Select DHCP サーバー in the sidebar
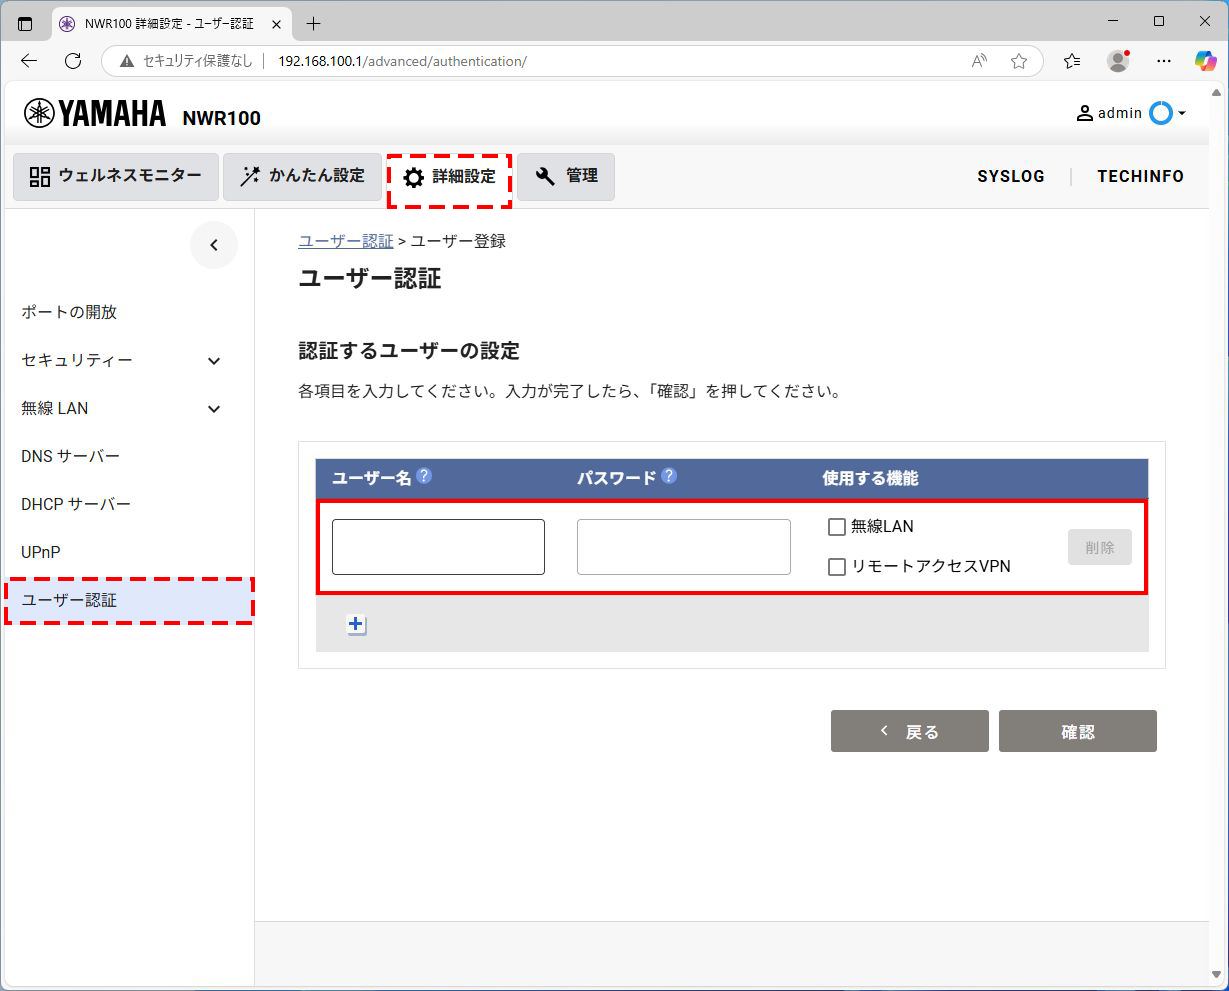The width and height of the screenshot is (1229, 991). 75,503
